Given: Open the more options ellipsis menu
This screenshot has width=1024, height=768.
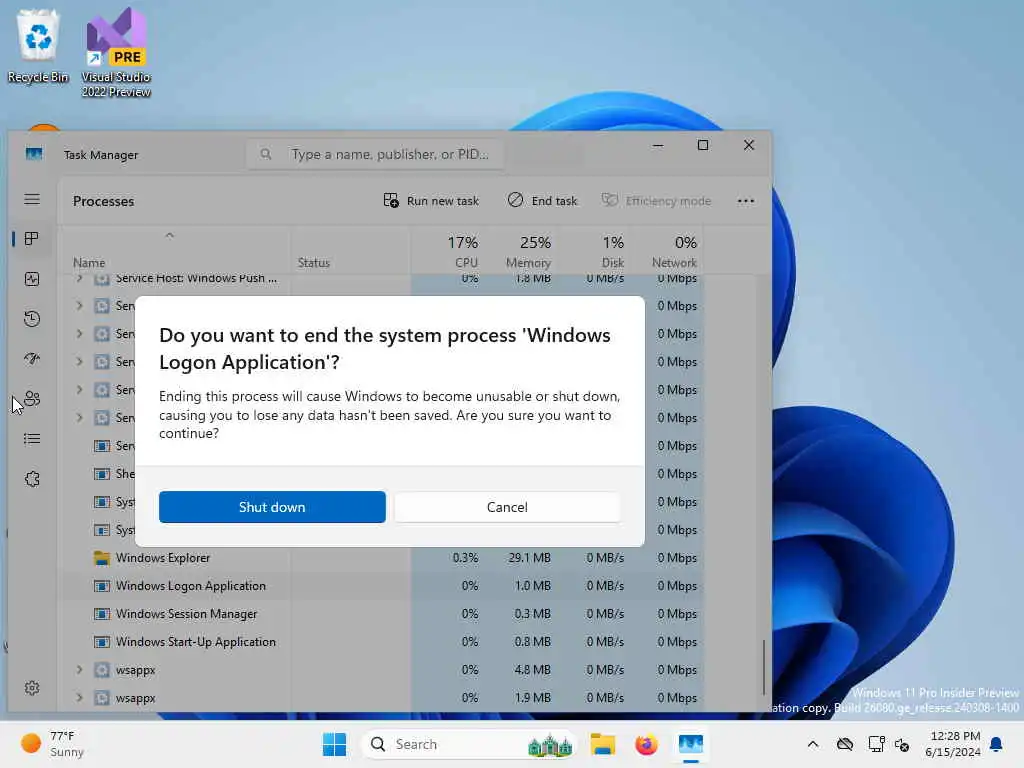Looking at the screenshot, I should click(745, 200).
